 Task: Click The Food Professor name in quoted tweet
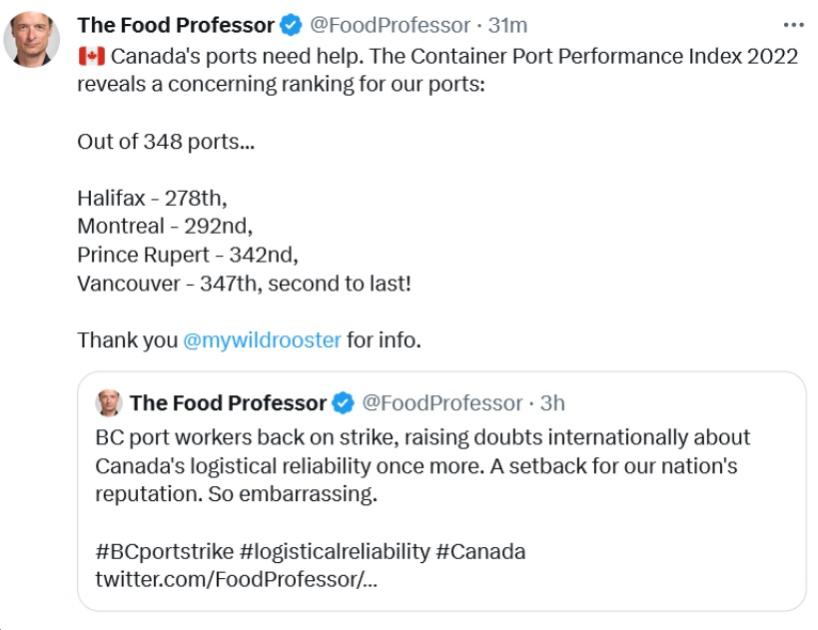pos(228,403)
